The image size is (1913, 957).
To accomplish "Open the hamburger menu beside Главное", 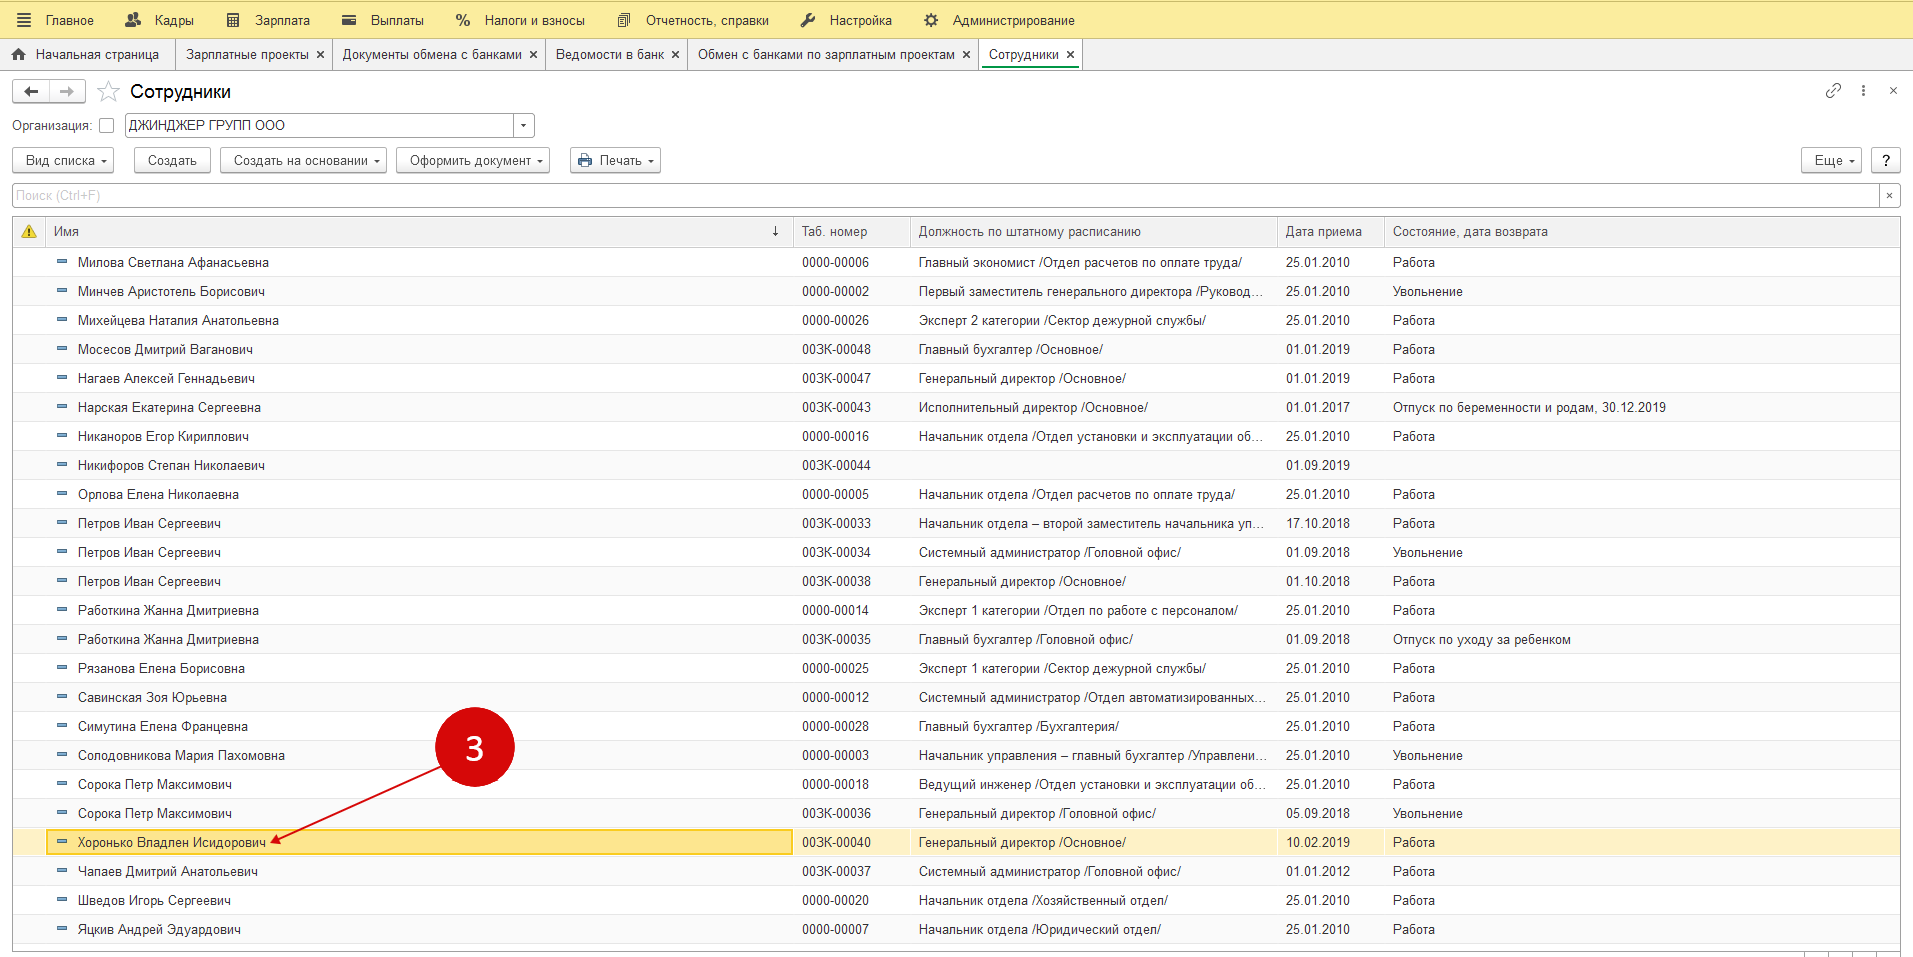I will click(x=24, y=20).
